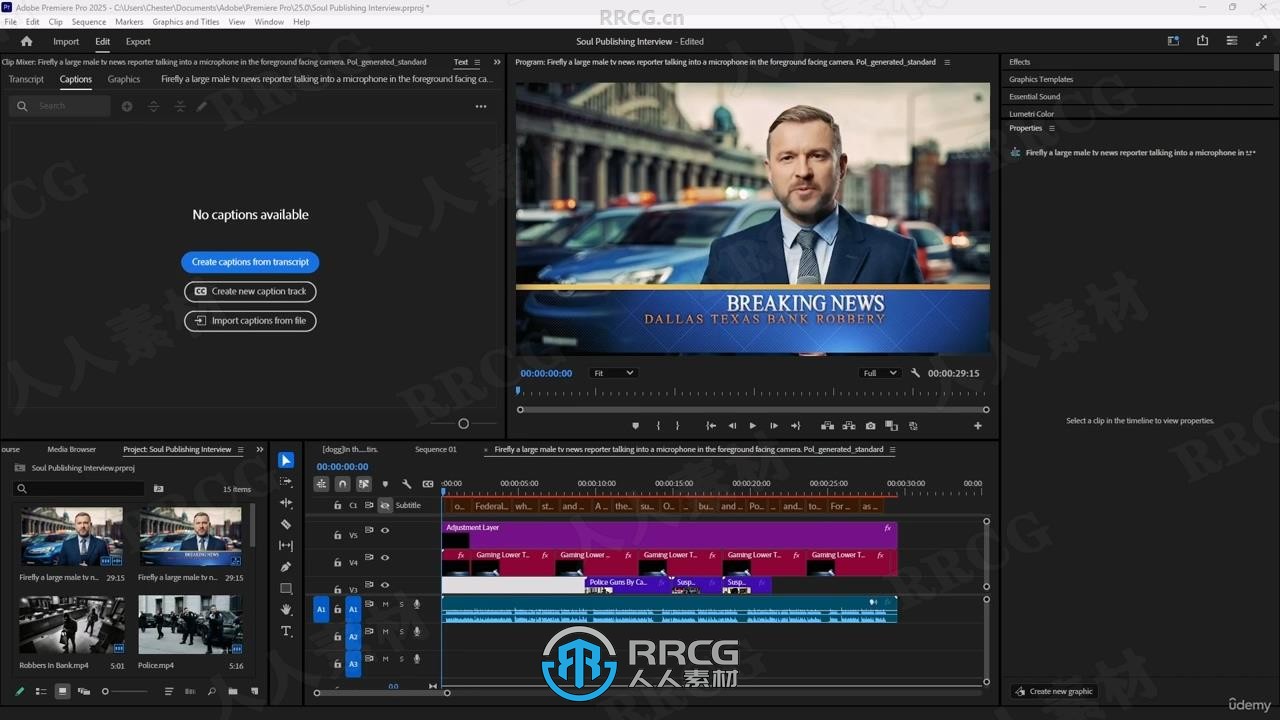Add marker in Program Monitor
This screenshot has width=1280, height=720.
pyautogui.click(x=635, y=426)
